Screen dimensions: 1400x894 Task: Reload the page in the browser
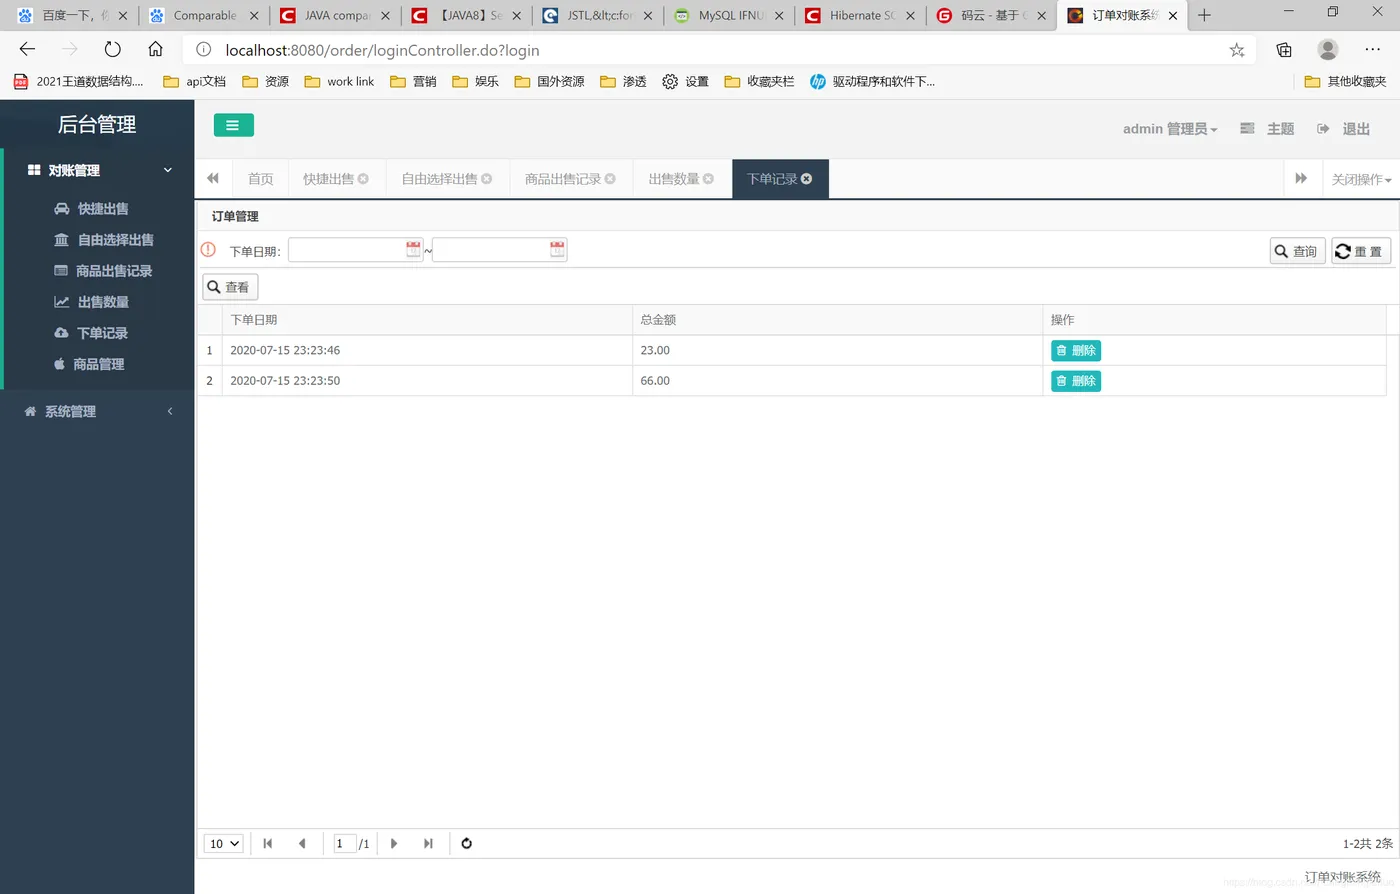coord(113,49)
